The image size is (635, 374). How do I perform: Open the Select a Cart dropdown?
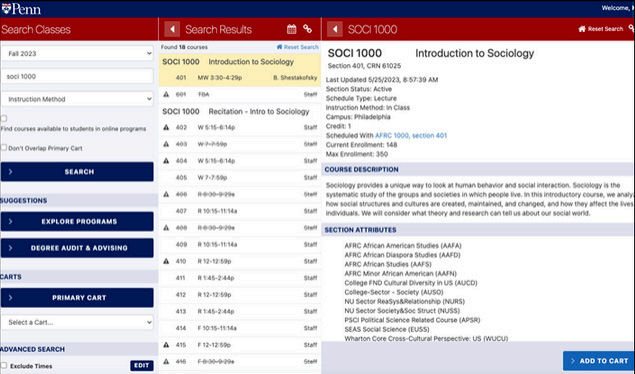[x=77, y=322]
